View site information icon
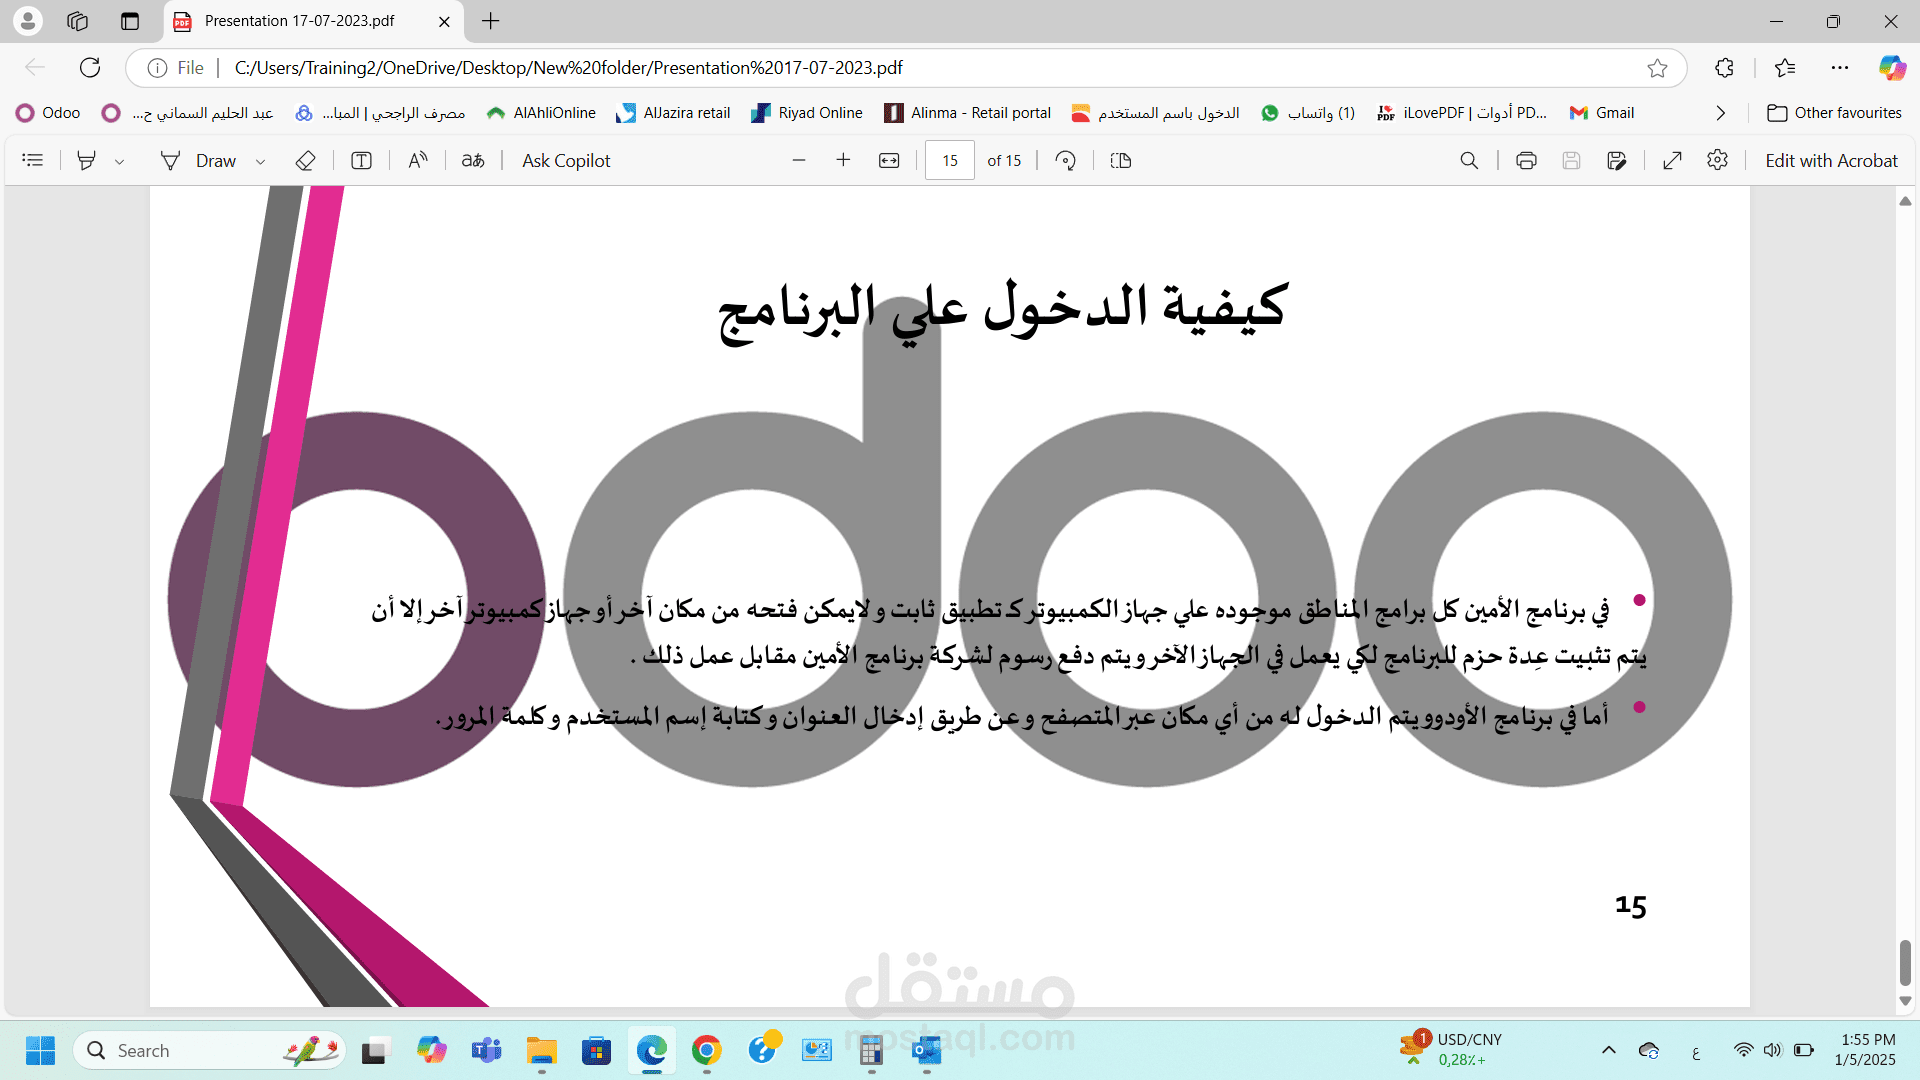 [157, 67]
